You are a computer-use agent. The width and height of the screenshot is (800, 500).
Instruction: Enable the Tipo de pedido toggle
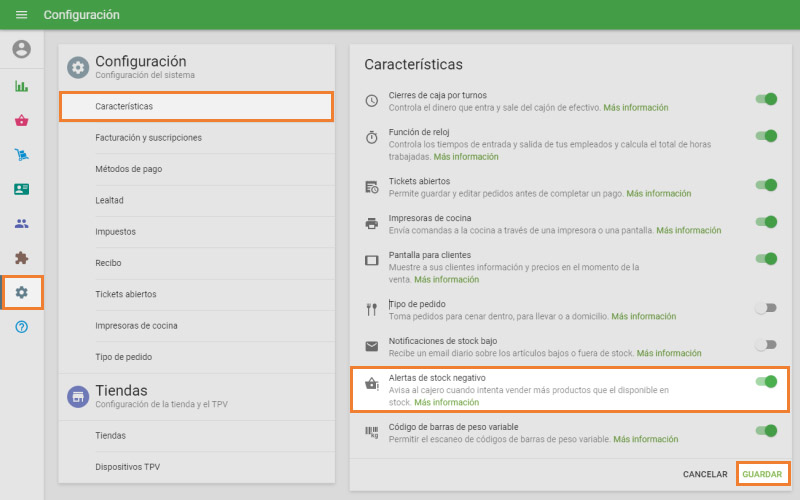coord(766,309)
